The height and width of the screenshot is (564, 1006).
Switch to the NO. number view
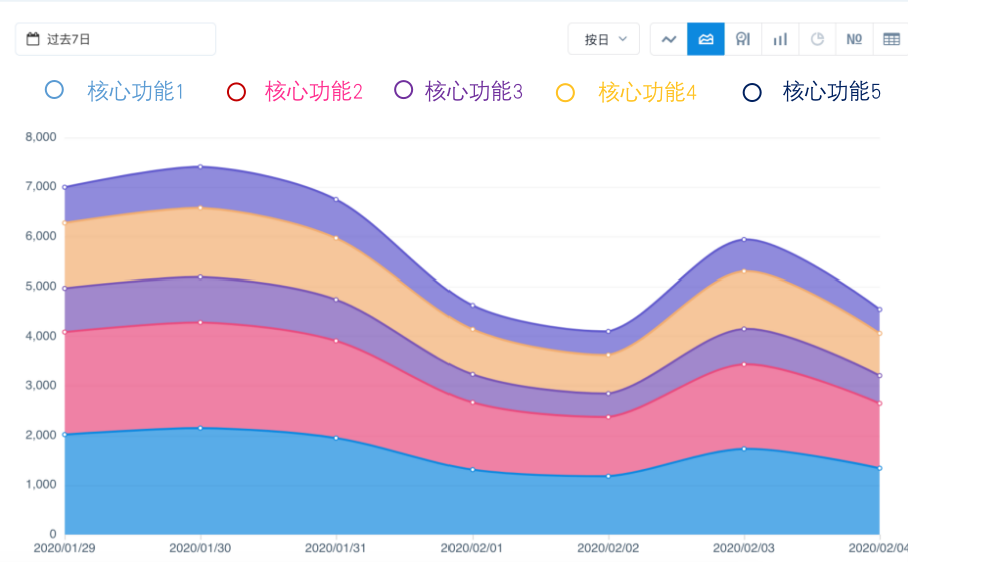(x=854, y=39)
